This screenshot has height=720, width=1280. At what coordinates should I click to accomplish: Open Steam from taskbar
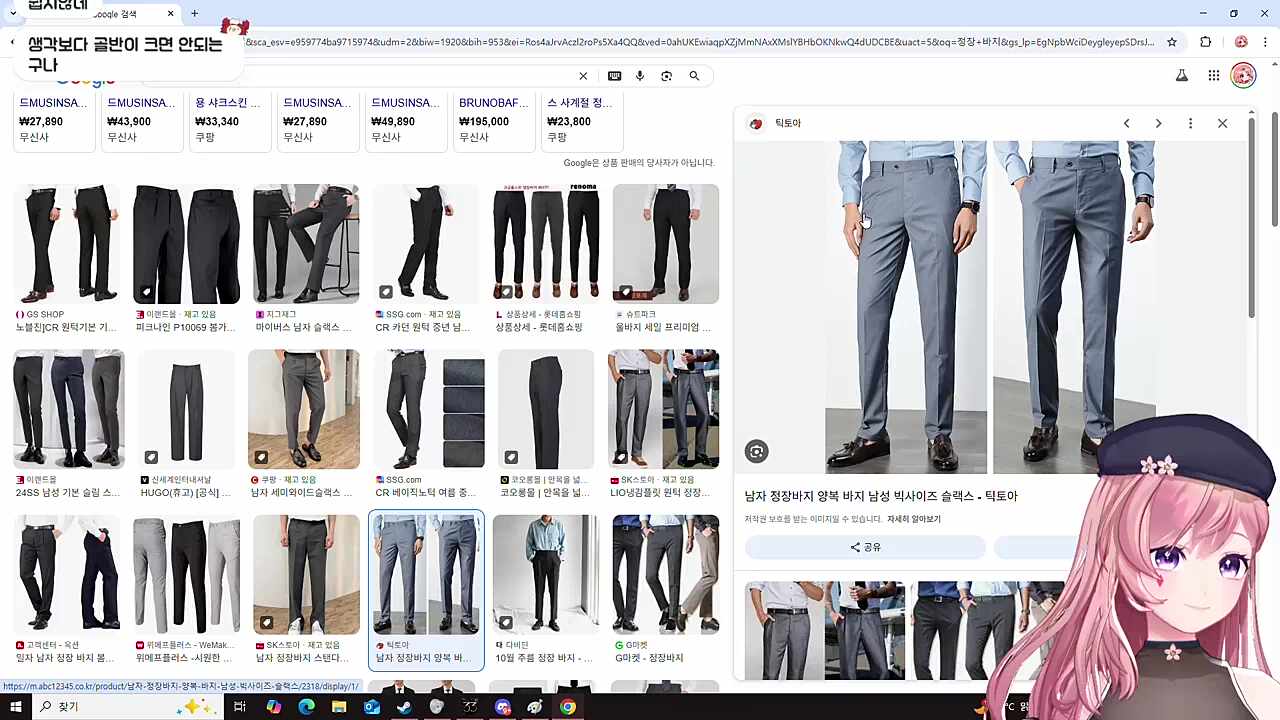(404, 707)
